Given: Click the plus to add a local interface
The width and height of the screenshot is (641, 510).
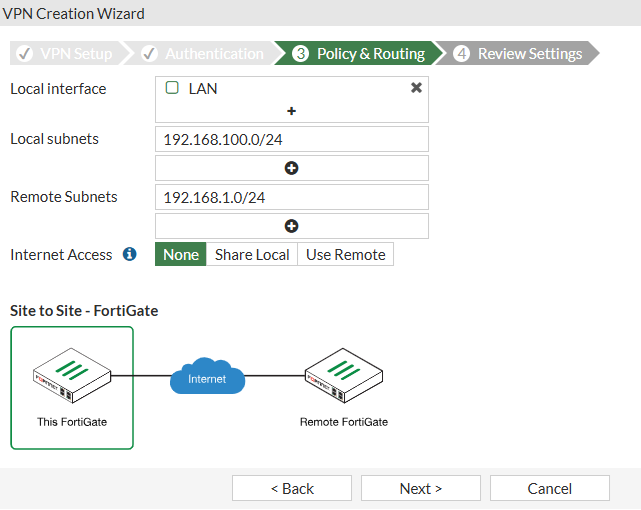Looking at the screenshot, I should tap(291, 111).
